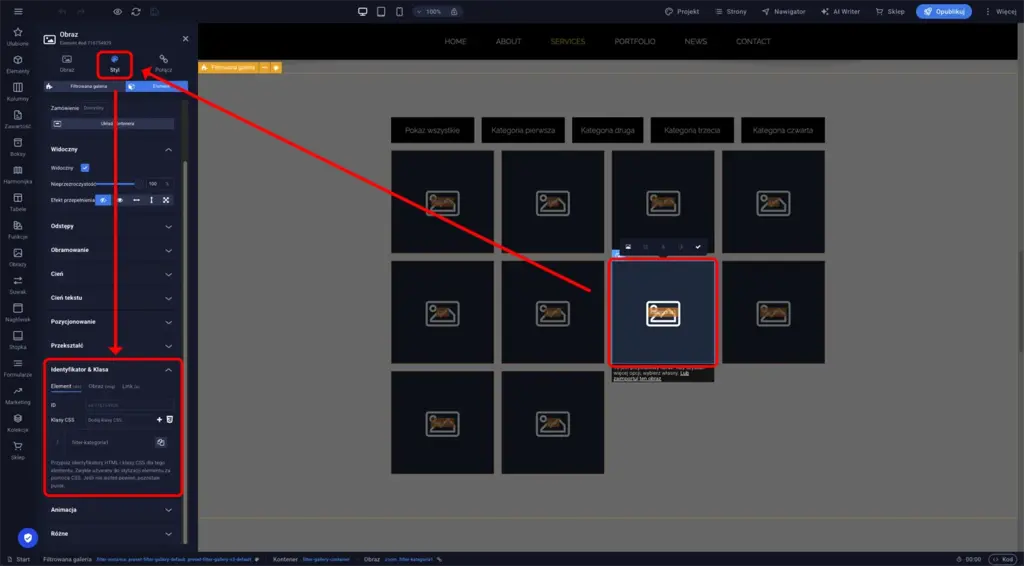Open Kolekcje in left sidebar

pyautogui.click(x=18, y=423)
